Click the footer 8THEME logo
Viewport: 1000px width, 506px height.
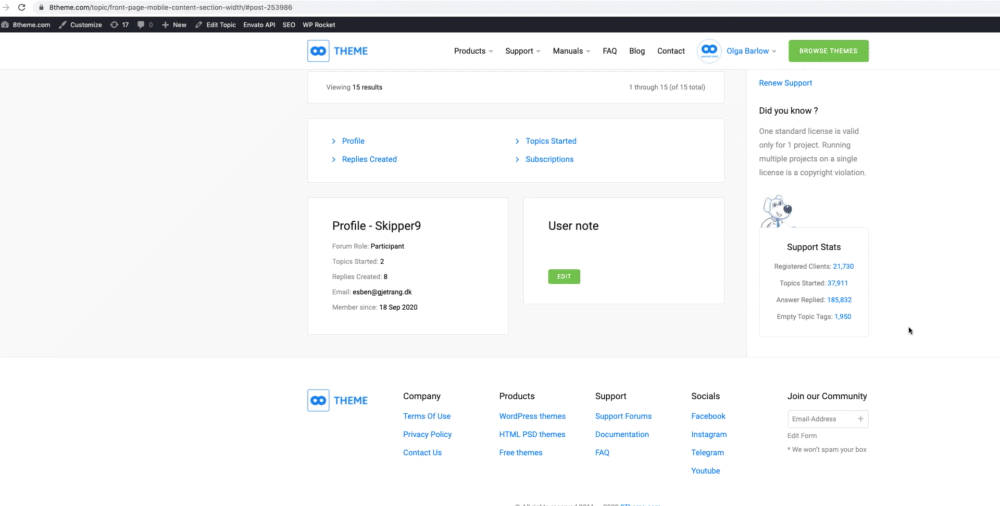(x=337, y=400)
